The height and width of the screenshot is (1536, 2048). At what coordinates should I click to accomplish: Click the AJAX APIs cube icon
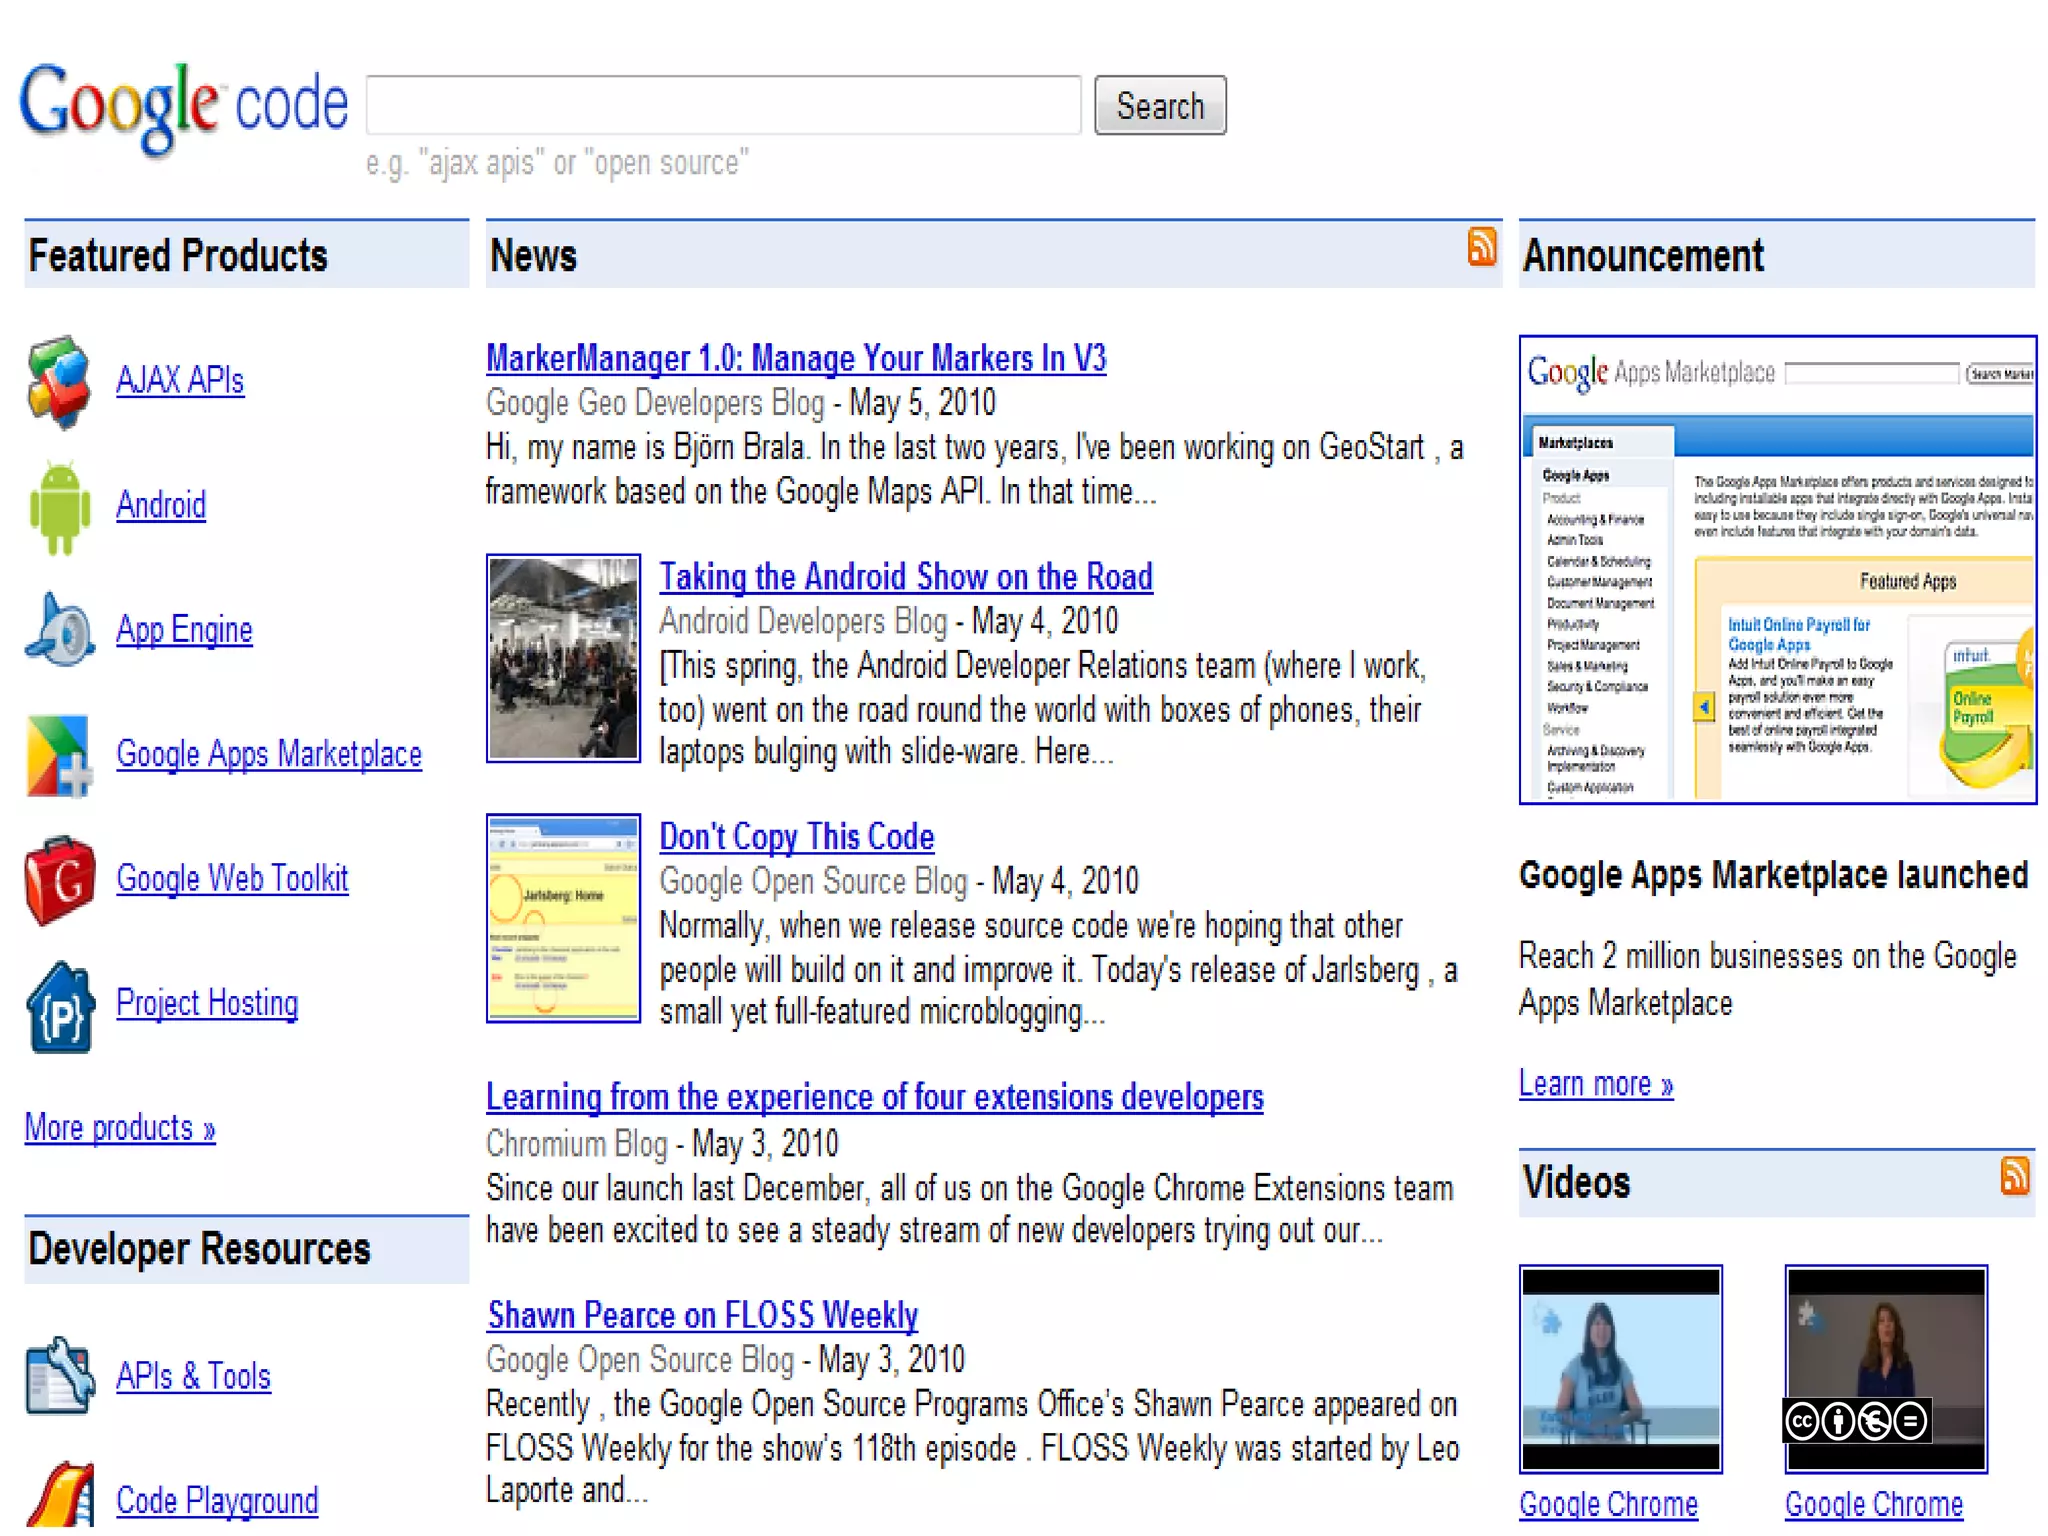tap(58, 382)
